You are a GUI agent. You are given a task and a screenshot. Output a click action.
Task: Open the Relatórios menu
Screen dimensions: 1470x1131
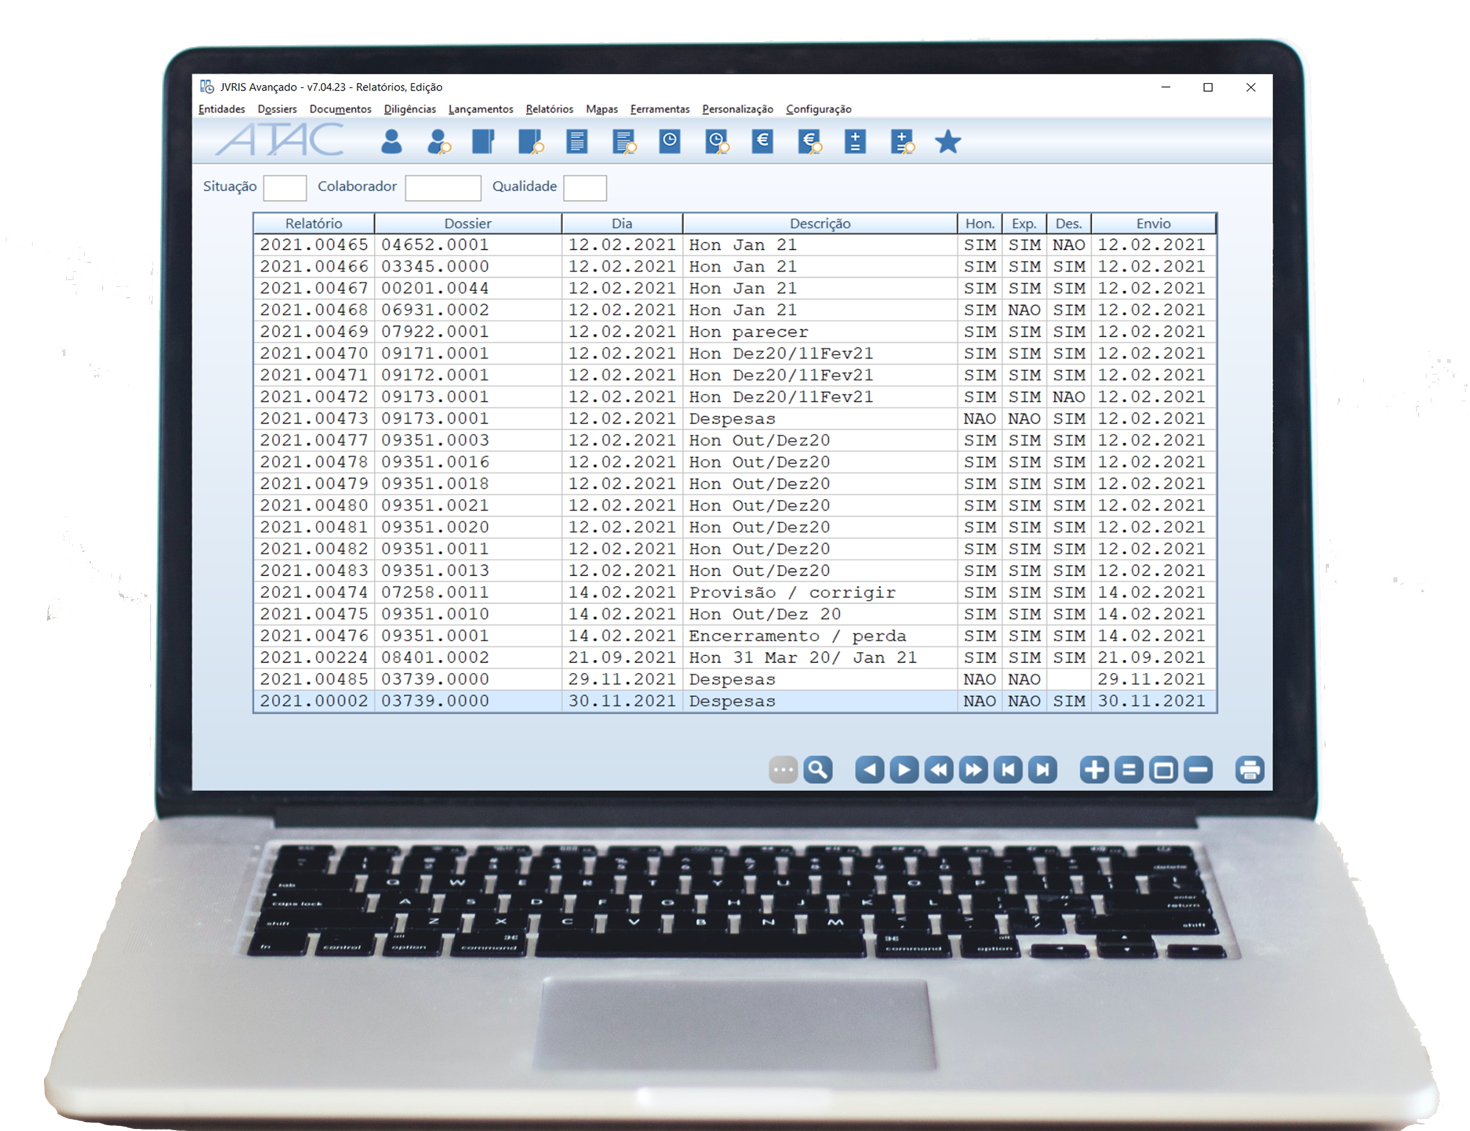tap(550, 109)
